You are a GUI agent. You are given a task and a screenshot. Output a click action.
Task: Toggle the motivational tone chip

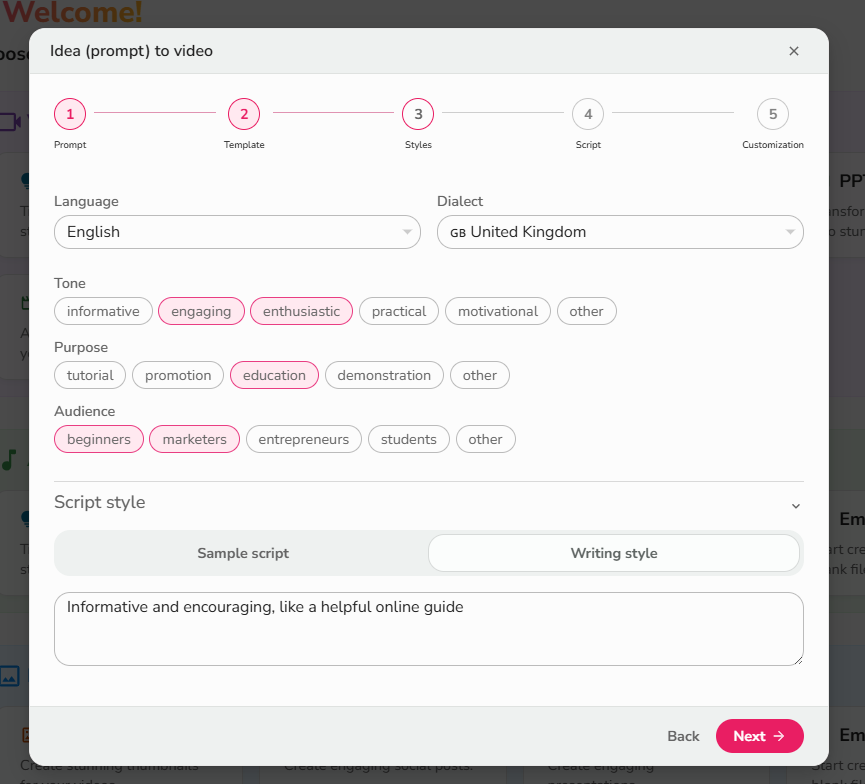pos(498,311)
